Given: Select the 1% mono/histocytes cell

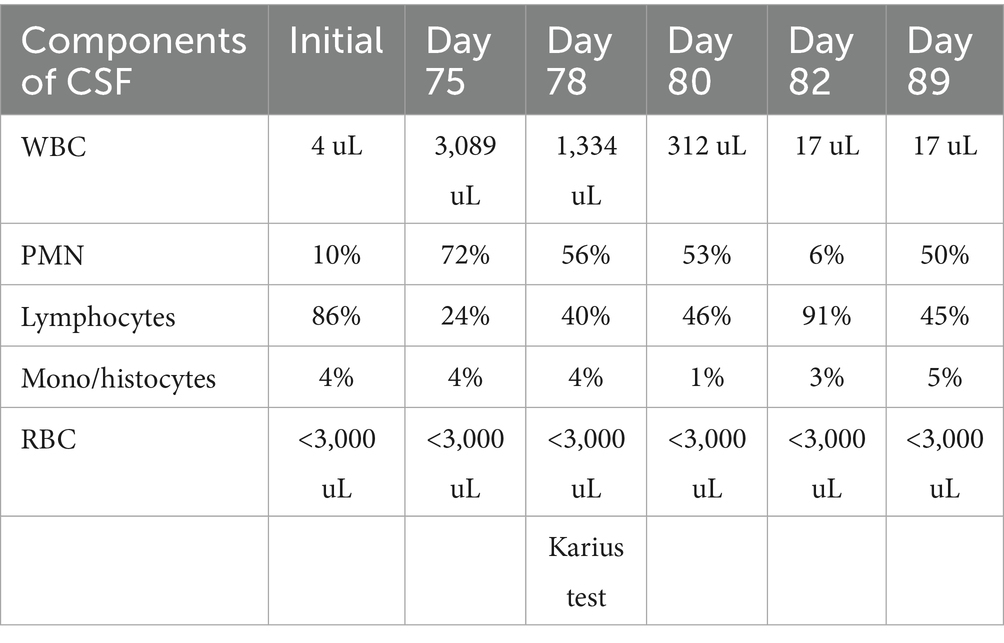Looking at the screenshot, I should (707, 378).
